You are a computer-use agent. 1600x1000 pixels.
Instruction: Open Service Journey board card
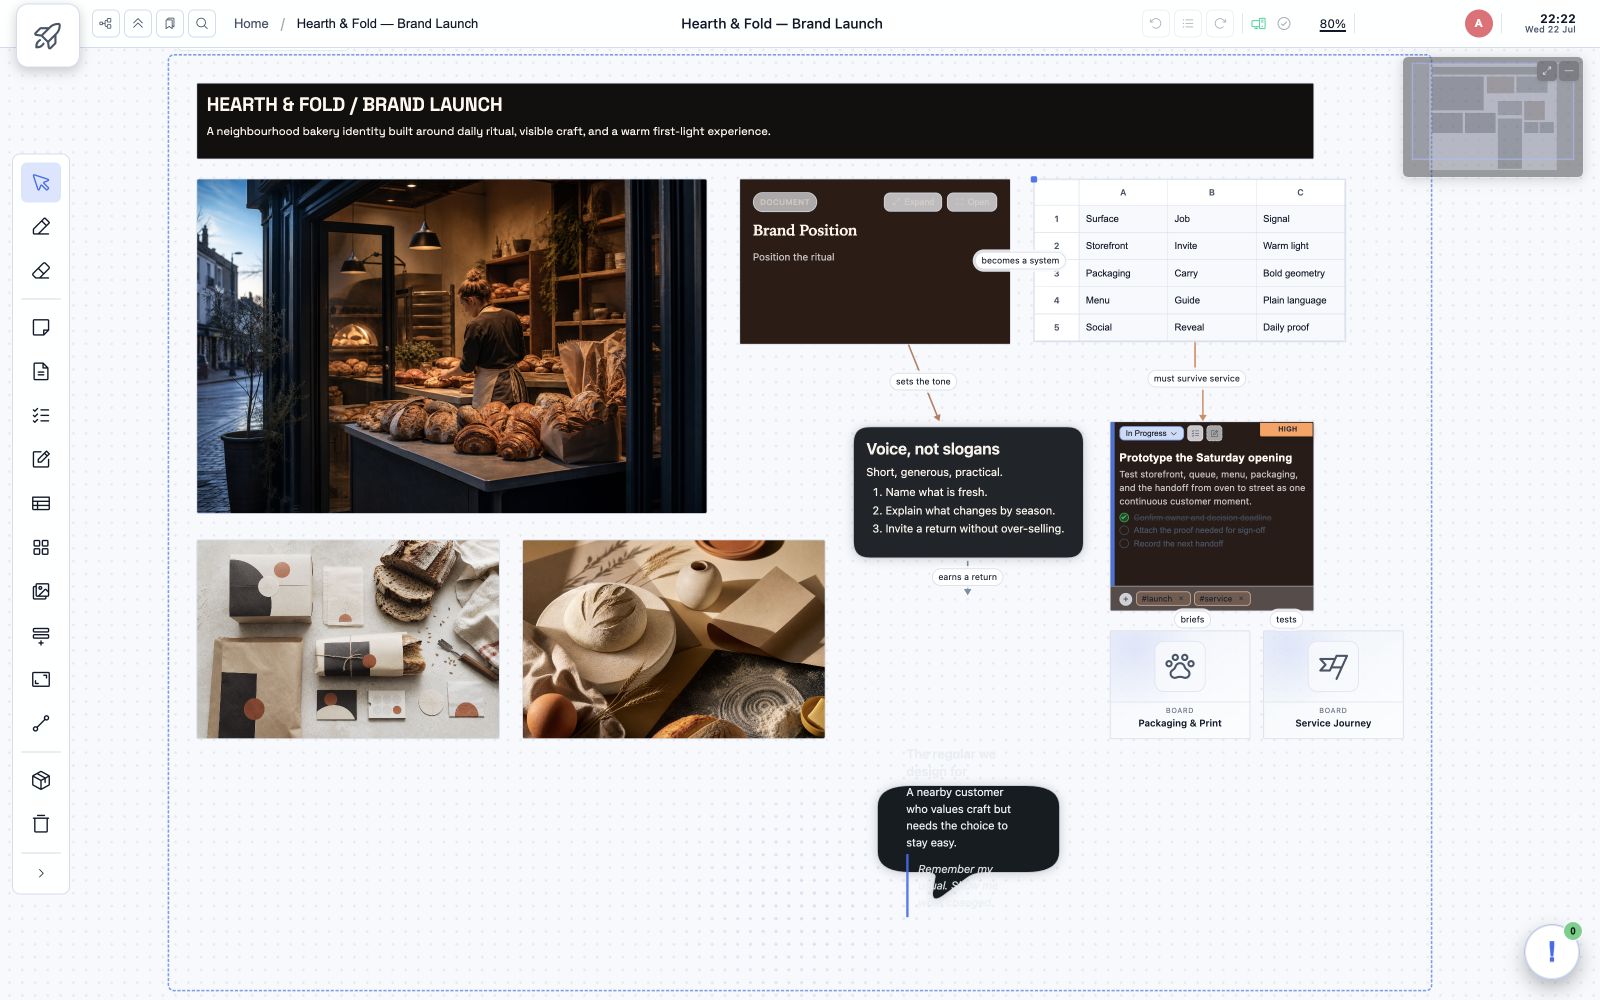1333,685
